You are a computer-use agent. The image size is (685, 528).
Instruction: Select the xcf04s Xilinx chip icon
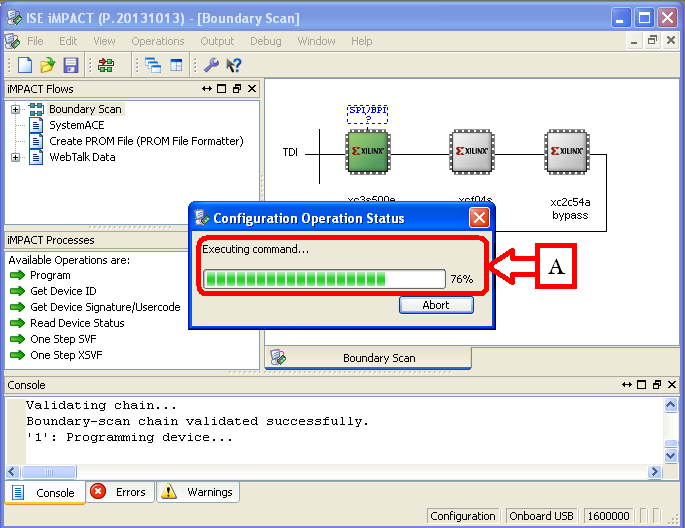point(472,151)
